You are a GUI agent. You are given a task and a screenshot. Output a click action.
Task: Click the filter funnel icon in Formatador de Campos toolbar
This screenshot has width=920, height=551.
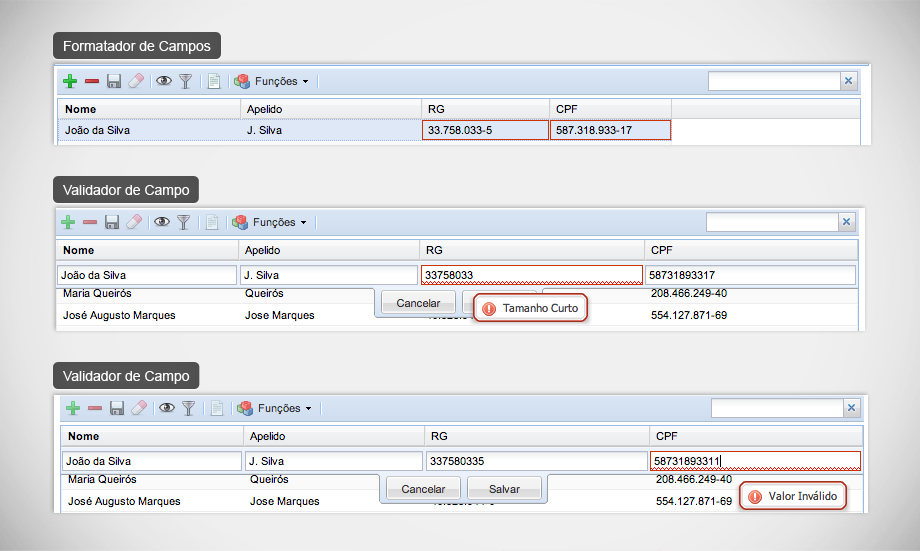[185, 81]
